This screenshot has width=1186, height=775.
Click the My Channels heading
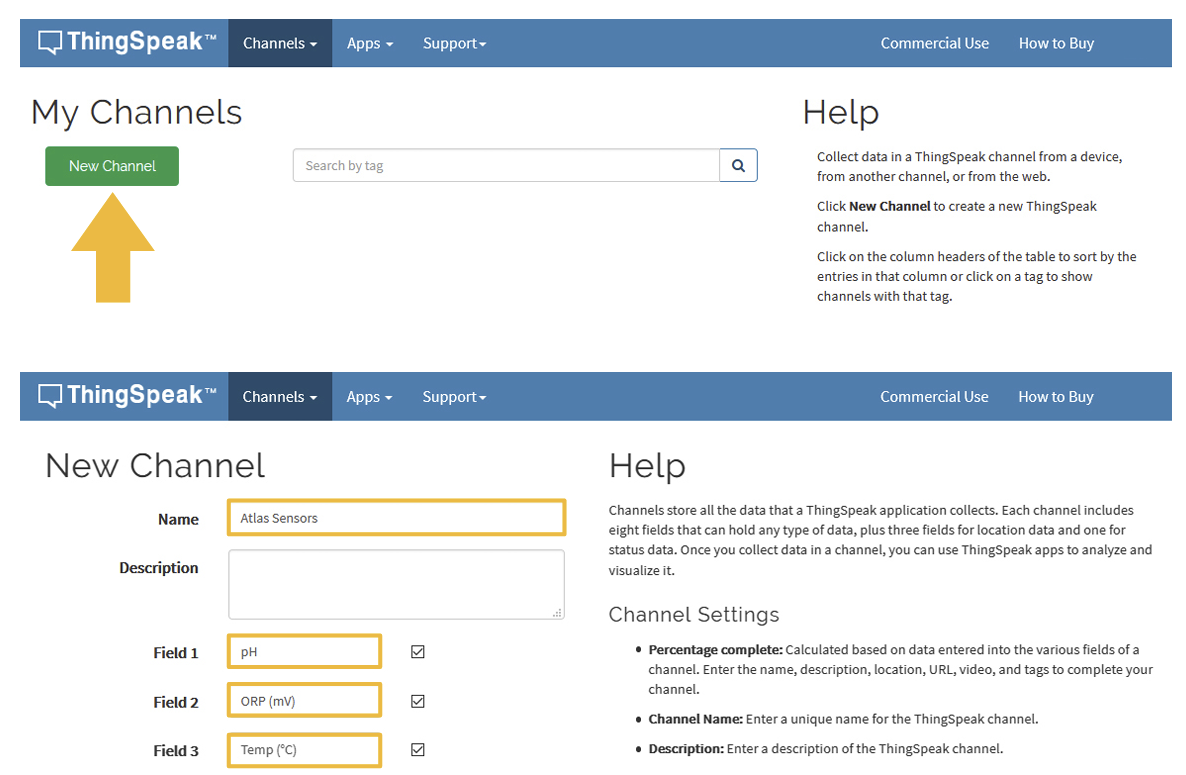(x=136, y=113)
